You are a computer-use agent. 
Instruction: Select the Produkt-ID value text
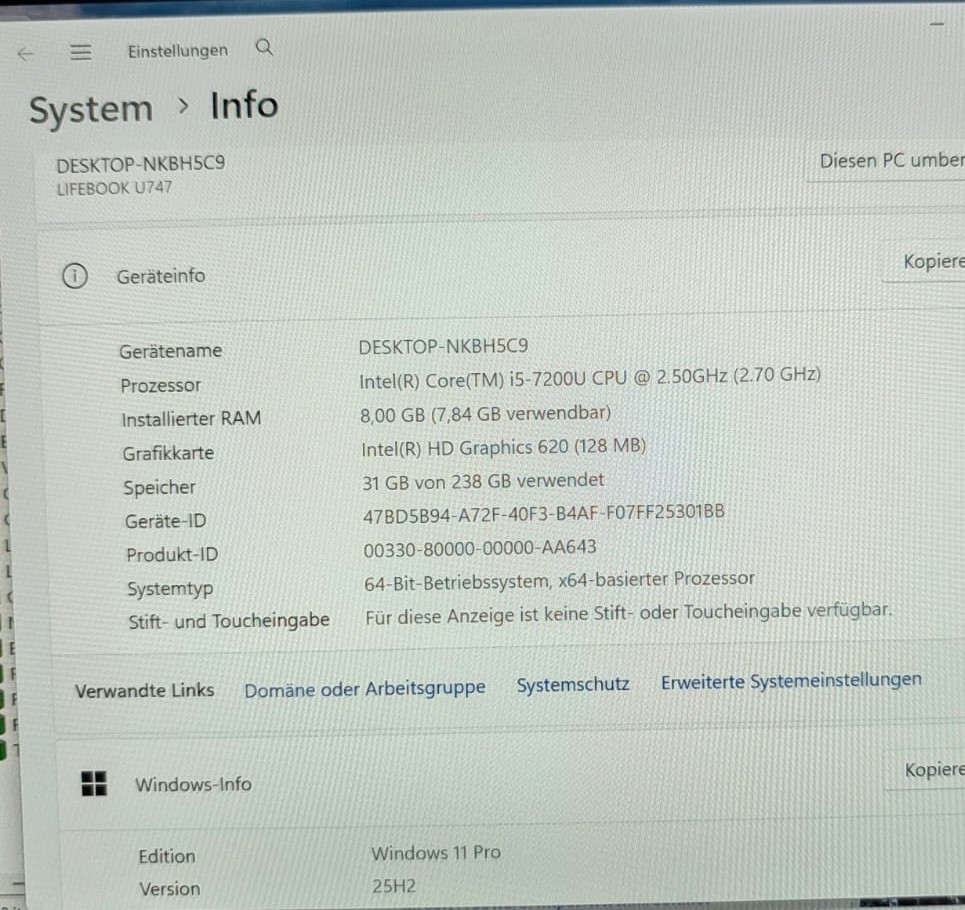click(x=480, y=548)
